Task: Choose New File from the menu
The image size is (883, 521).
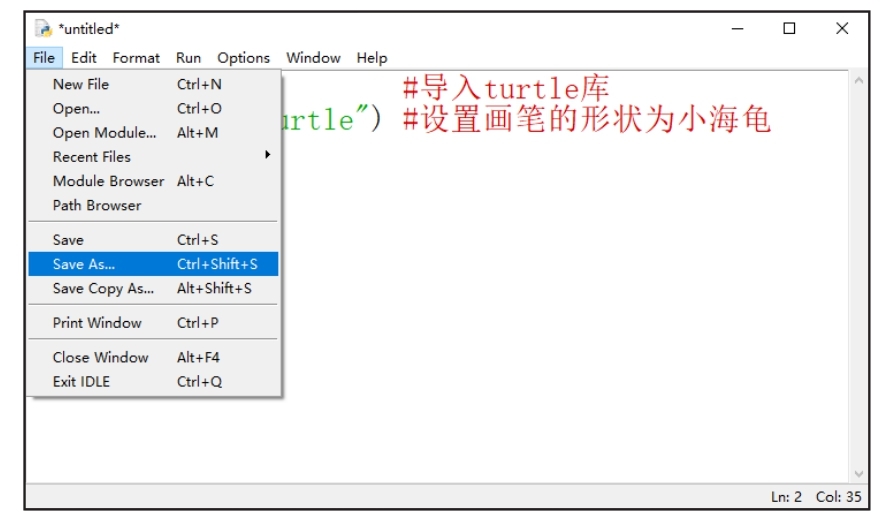Action: [153, 84]
